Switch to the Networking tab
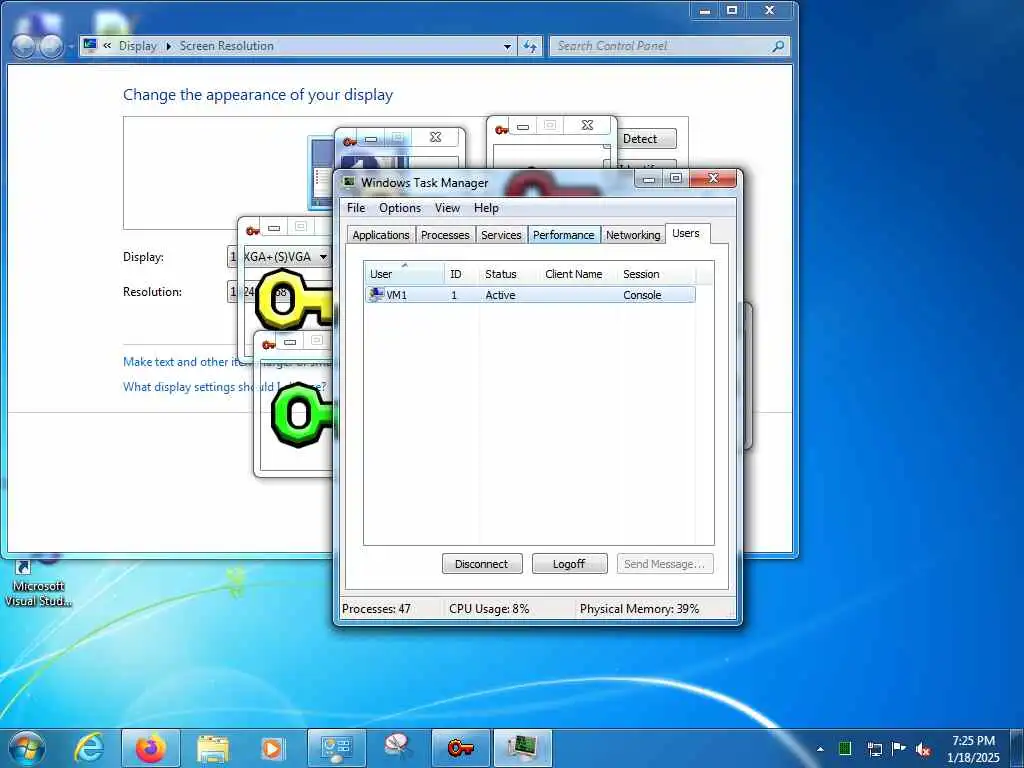 click(633, 235)
